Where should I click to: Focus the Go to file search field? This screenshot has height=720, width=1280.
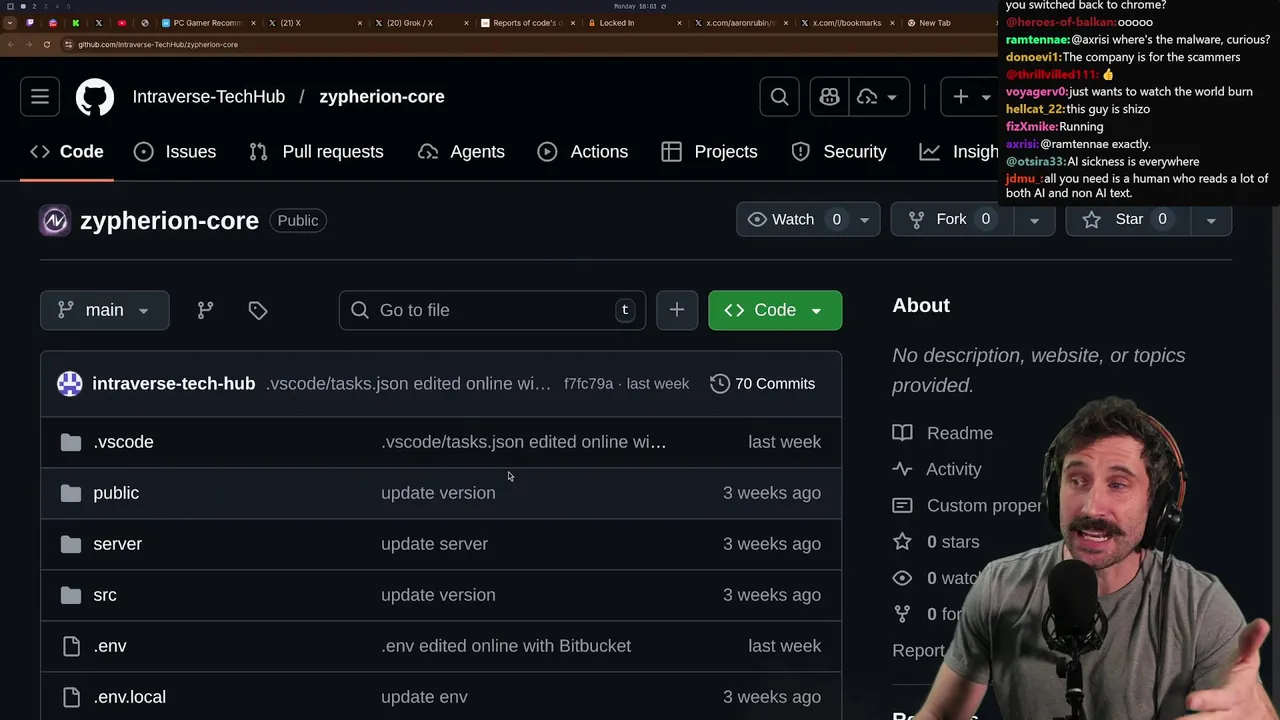[492, 310]
